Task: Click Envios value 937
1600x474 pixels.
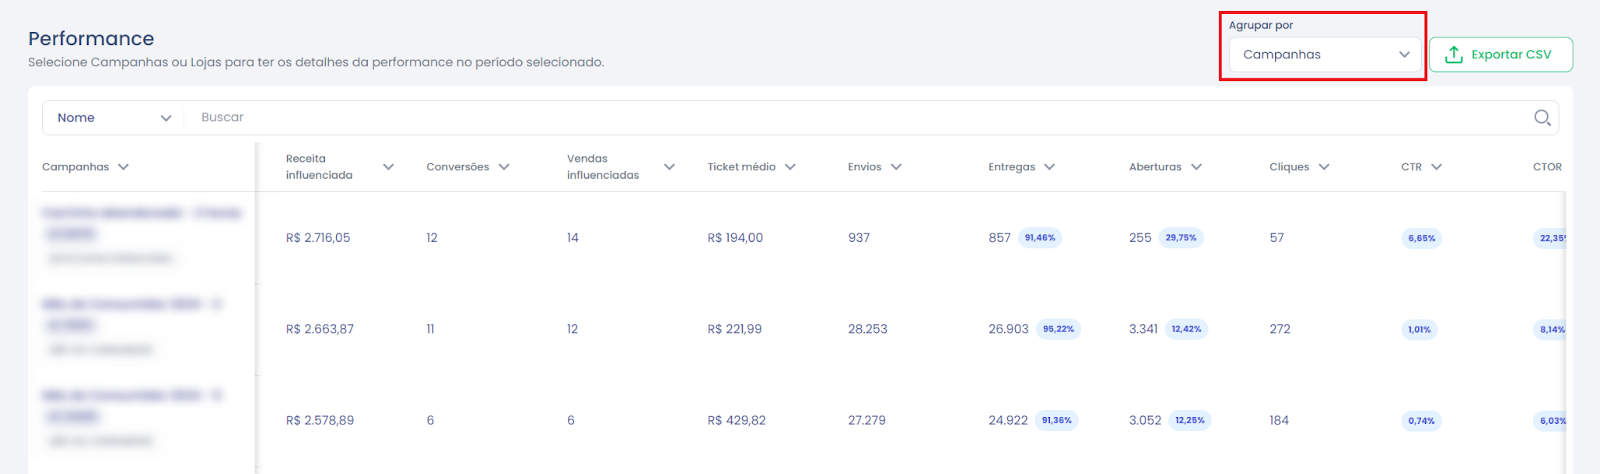Action: pos(859,238)
